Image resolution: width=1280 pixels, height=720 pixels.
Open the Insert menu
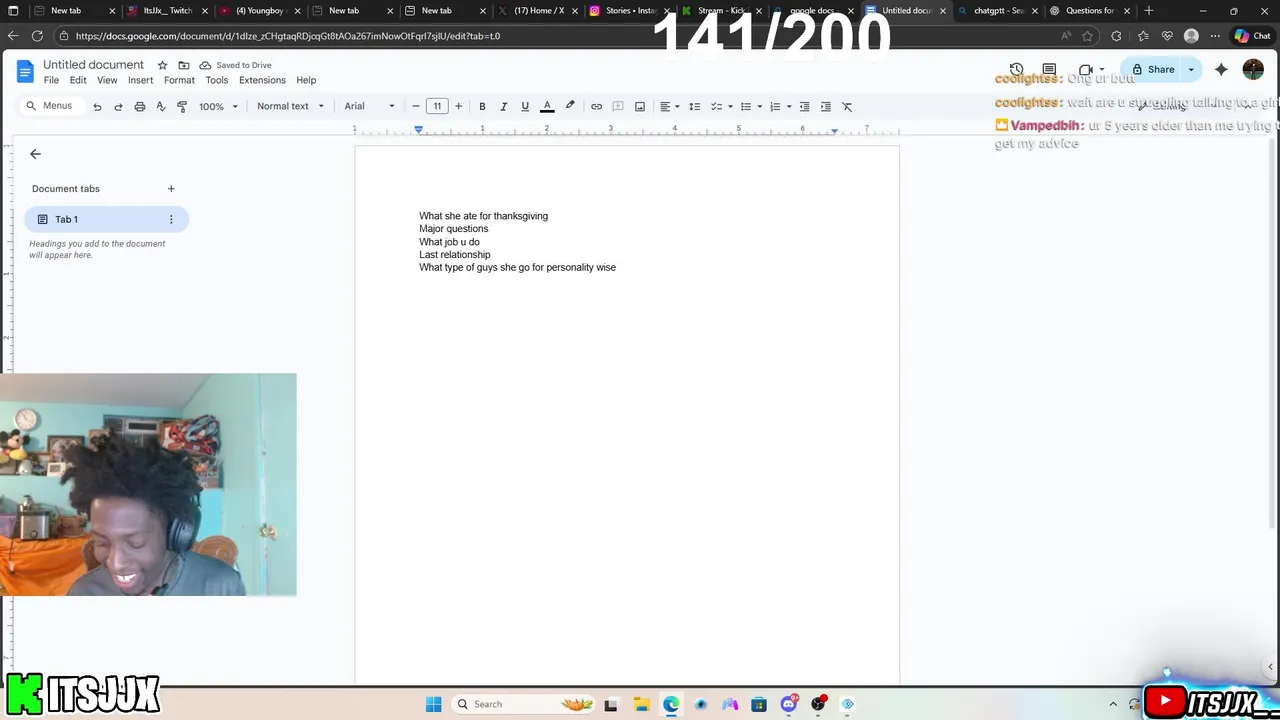[140, 80]
